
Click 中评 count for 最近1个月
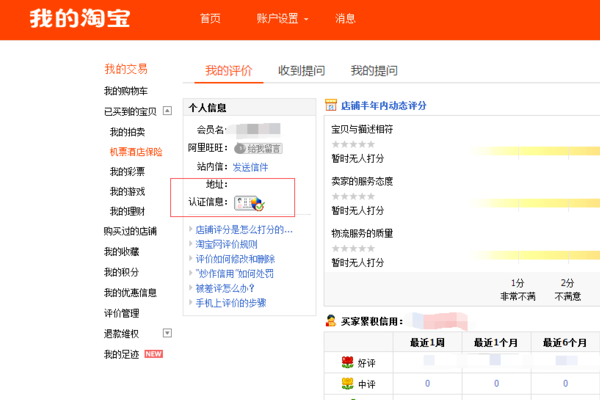[x=496, y=383]
